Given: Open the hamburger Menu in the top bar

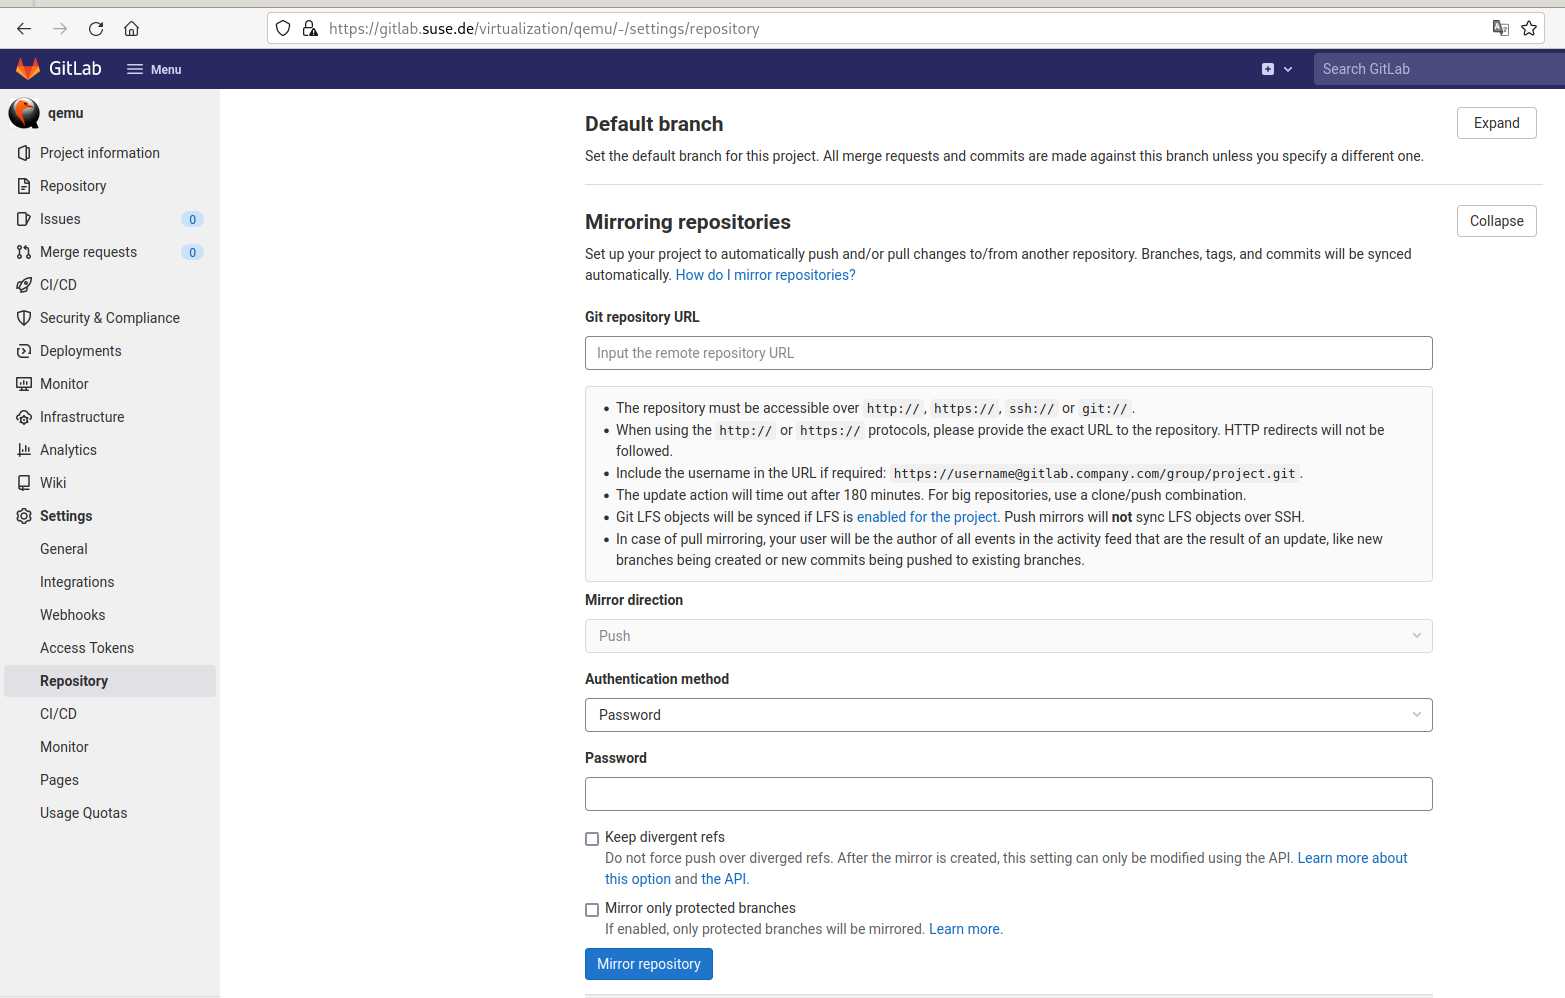Looking at the screenshot, I should pos(154,69).
